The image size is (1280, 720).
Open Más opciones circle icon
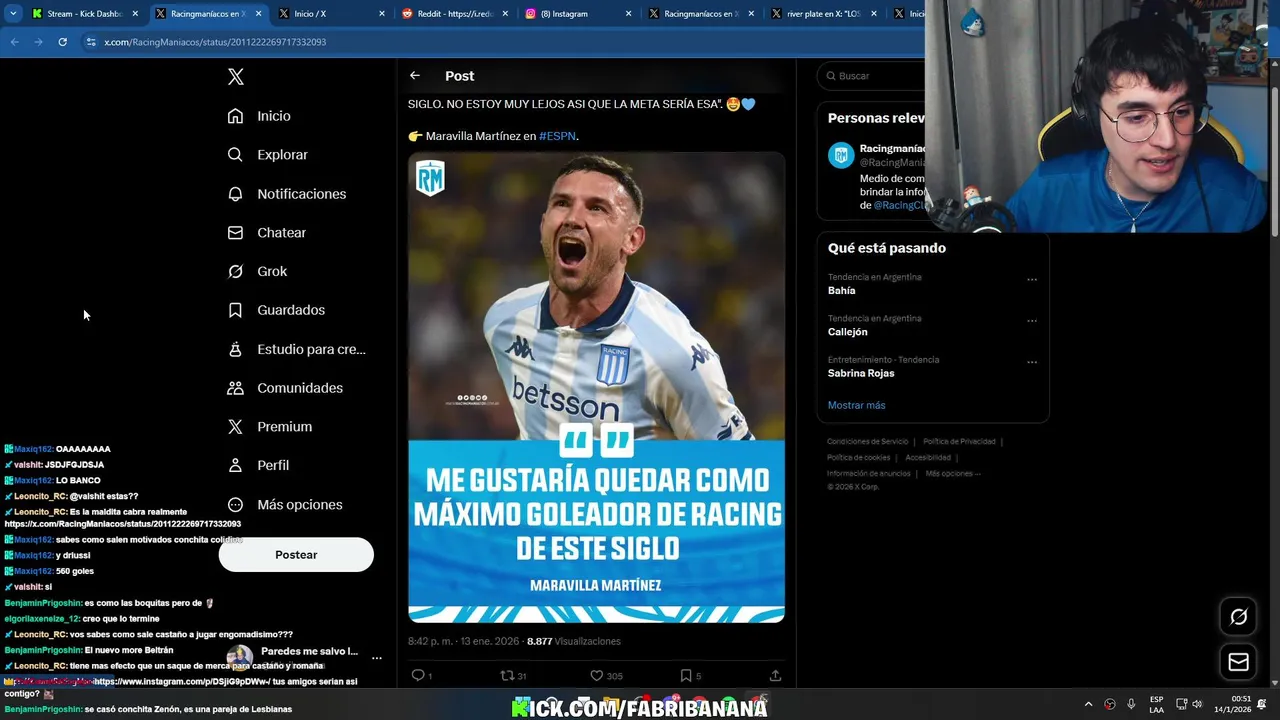[235, 505]
